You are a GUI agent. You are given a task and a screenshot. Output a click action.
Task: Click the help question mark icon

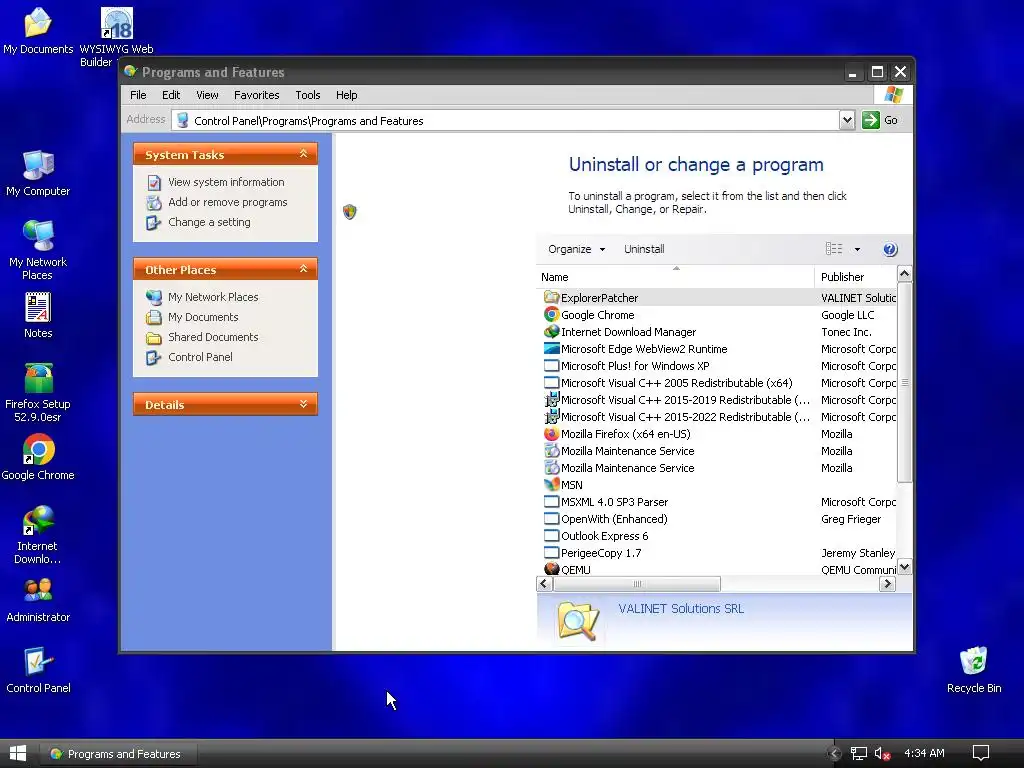click(x=890, y=249)
